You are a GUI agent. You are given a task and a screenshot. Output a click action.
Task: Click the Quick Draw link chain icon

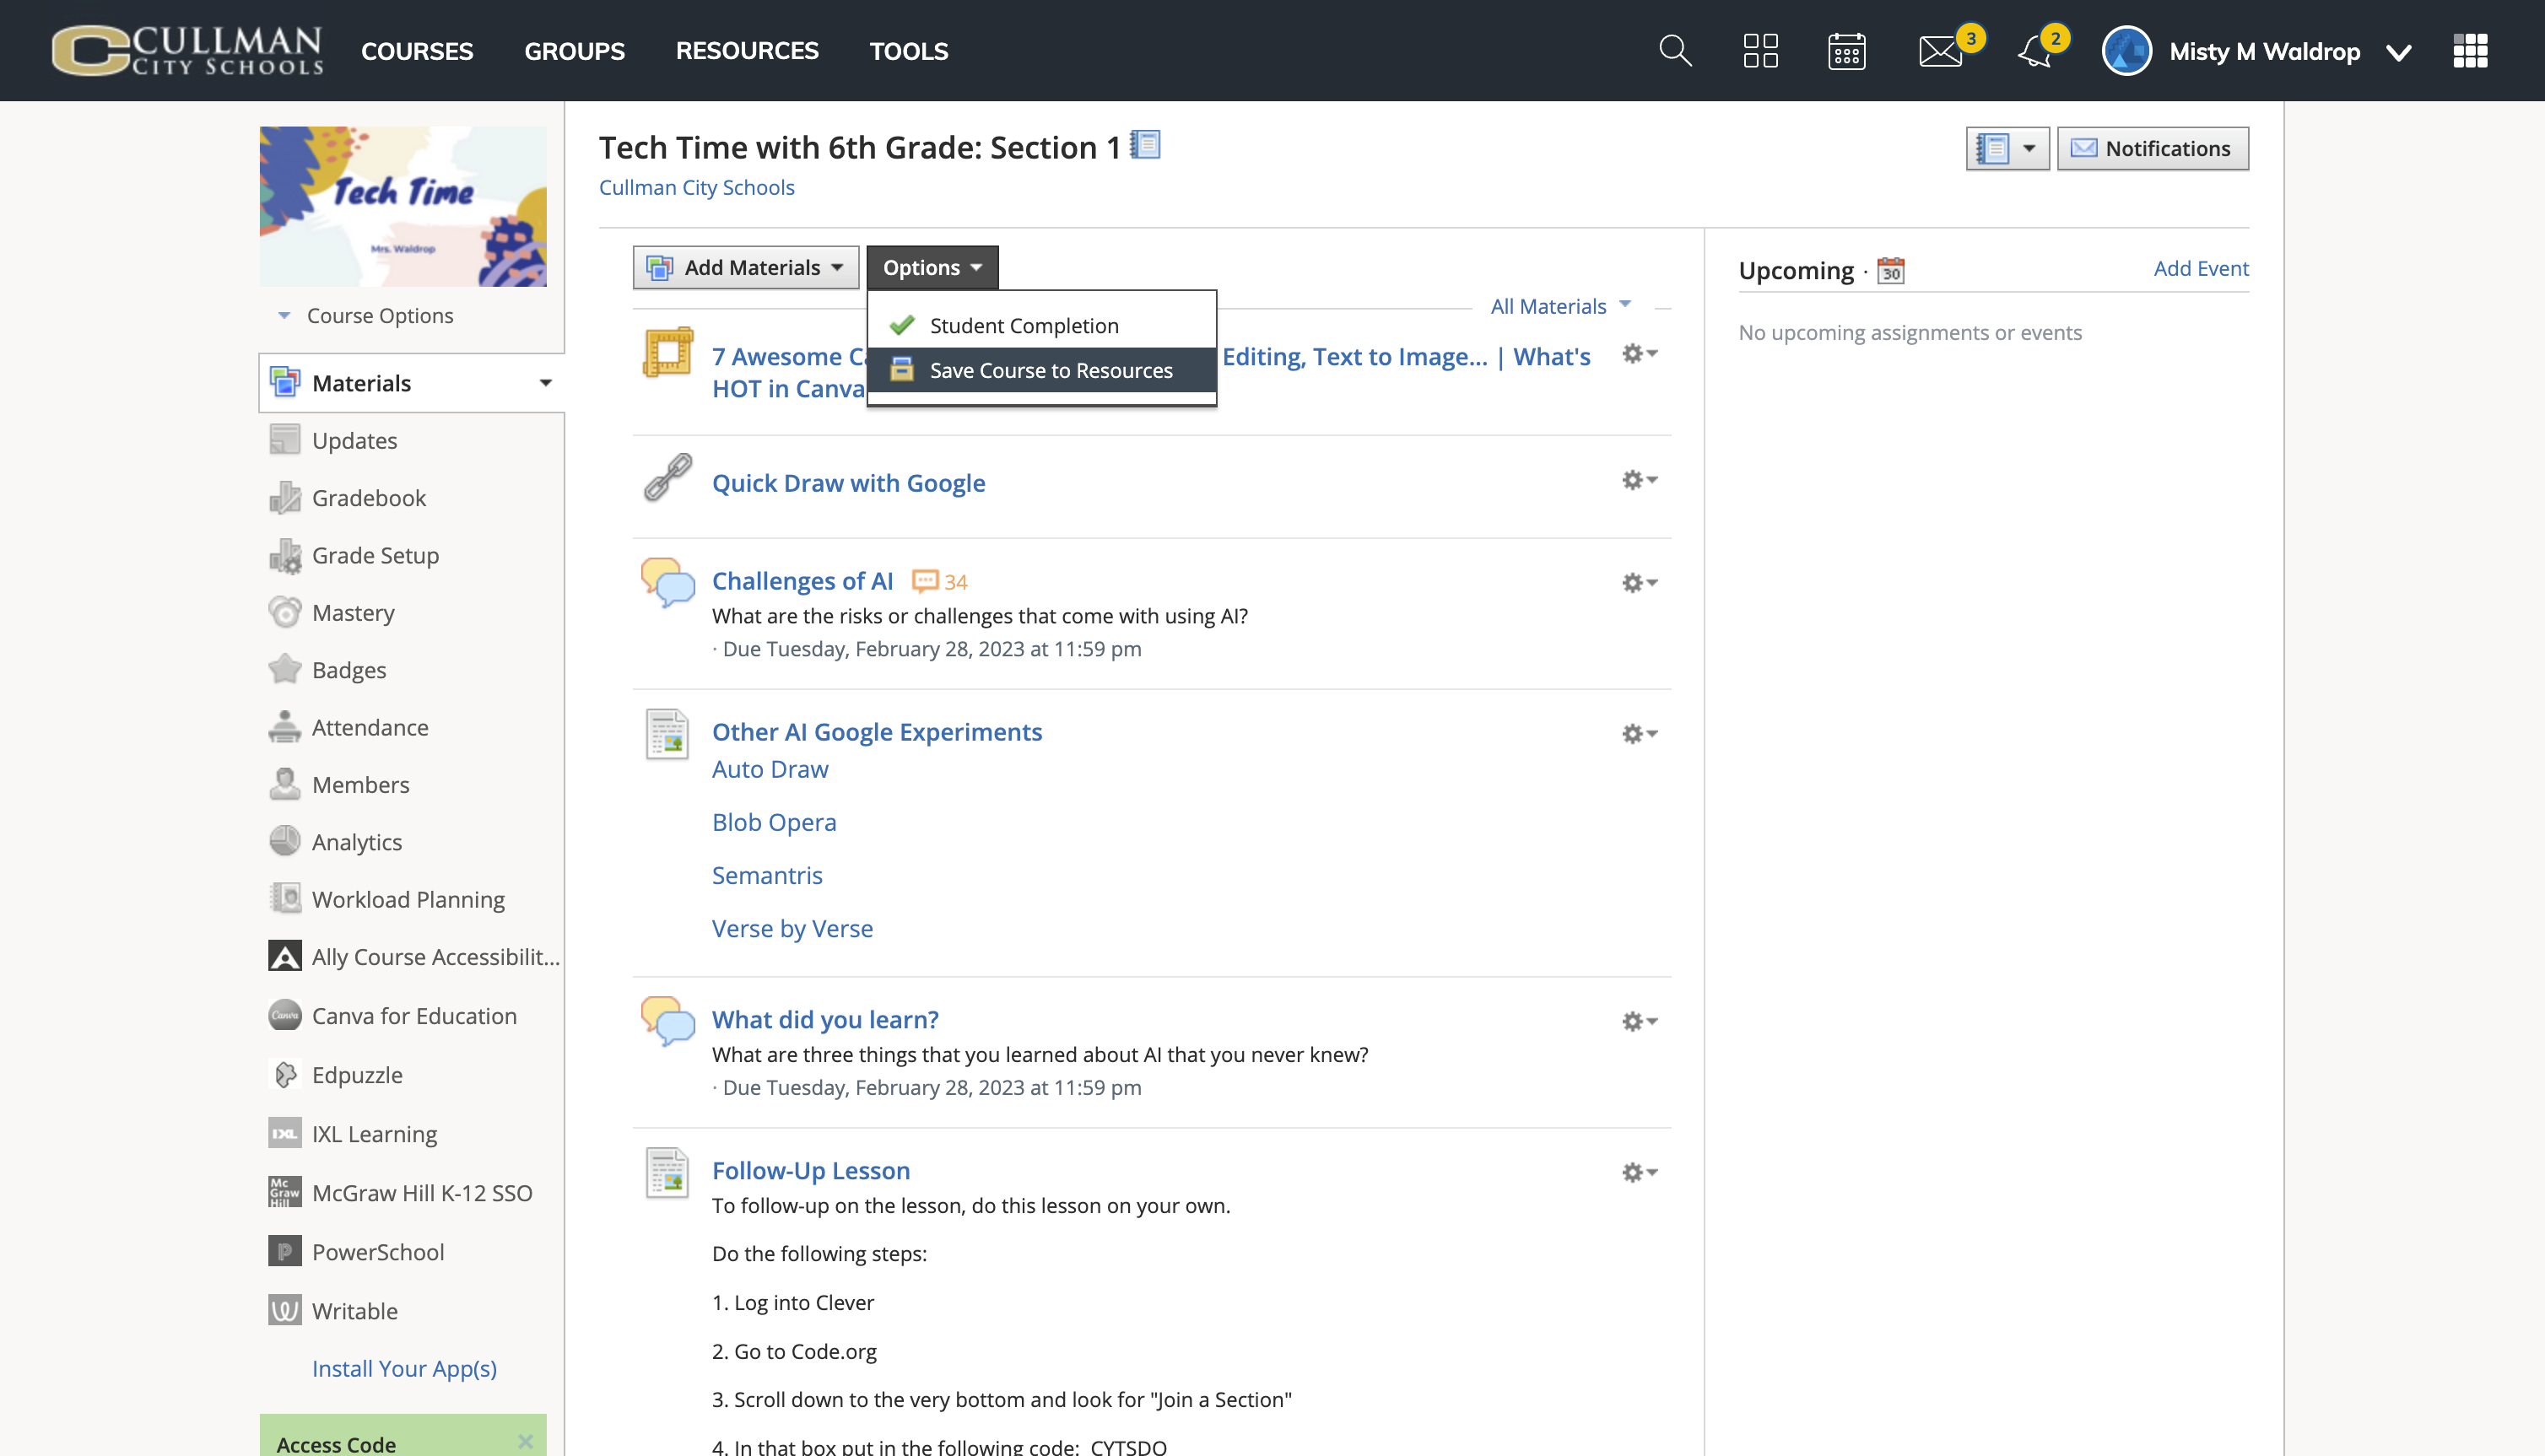coord(667,478)
